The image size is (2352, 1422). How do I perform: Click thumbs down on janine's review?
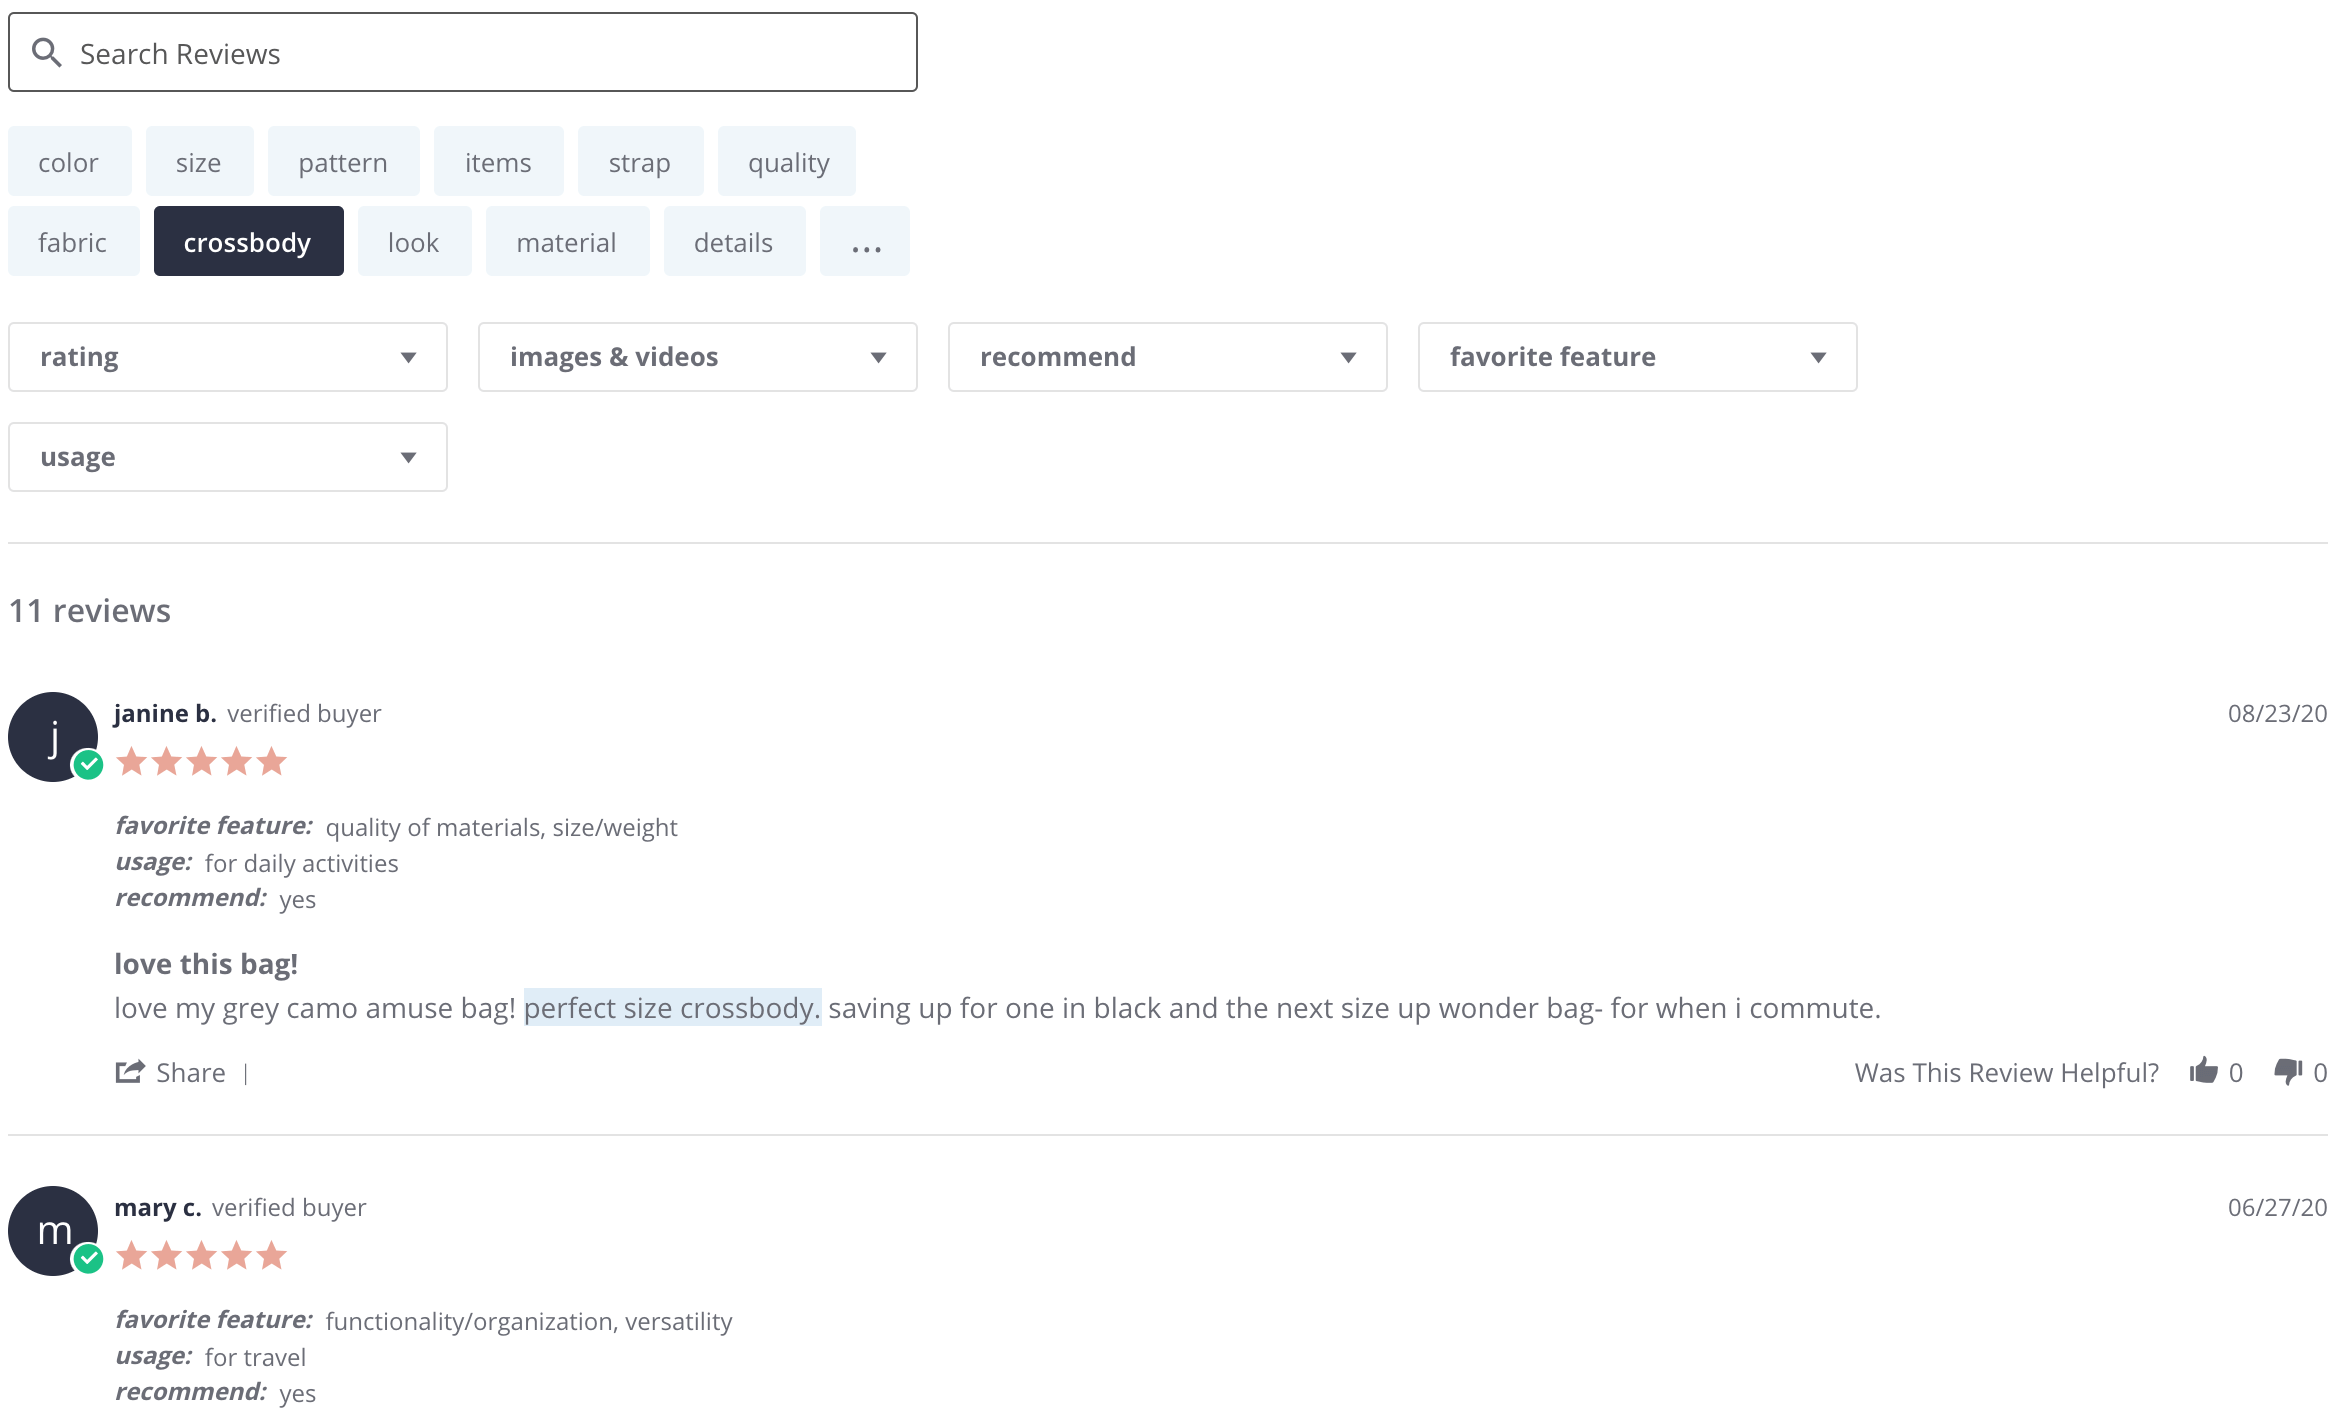pos(2287,1071)
